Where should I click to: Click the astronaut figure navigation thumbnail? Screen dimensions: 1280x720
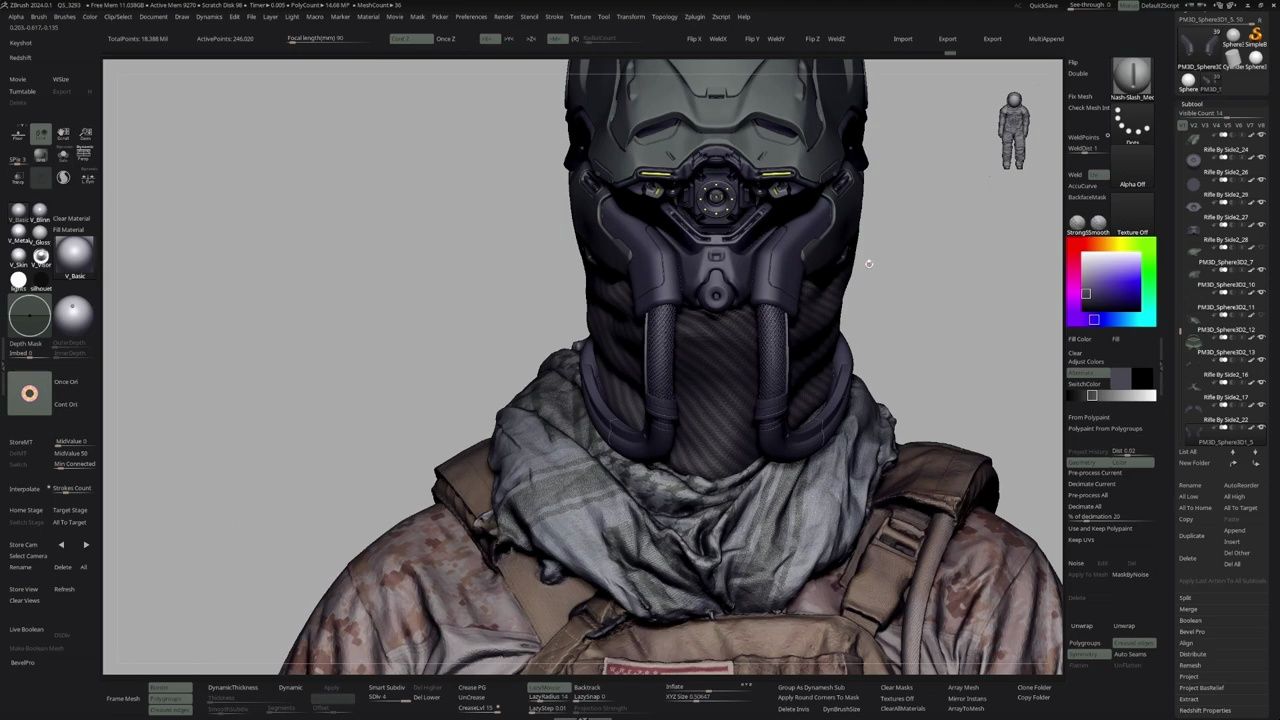click(1013, 130)
